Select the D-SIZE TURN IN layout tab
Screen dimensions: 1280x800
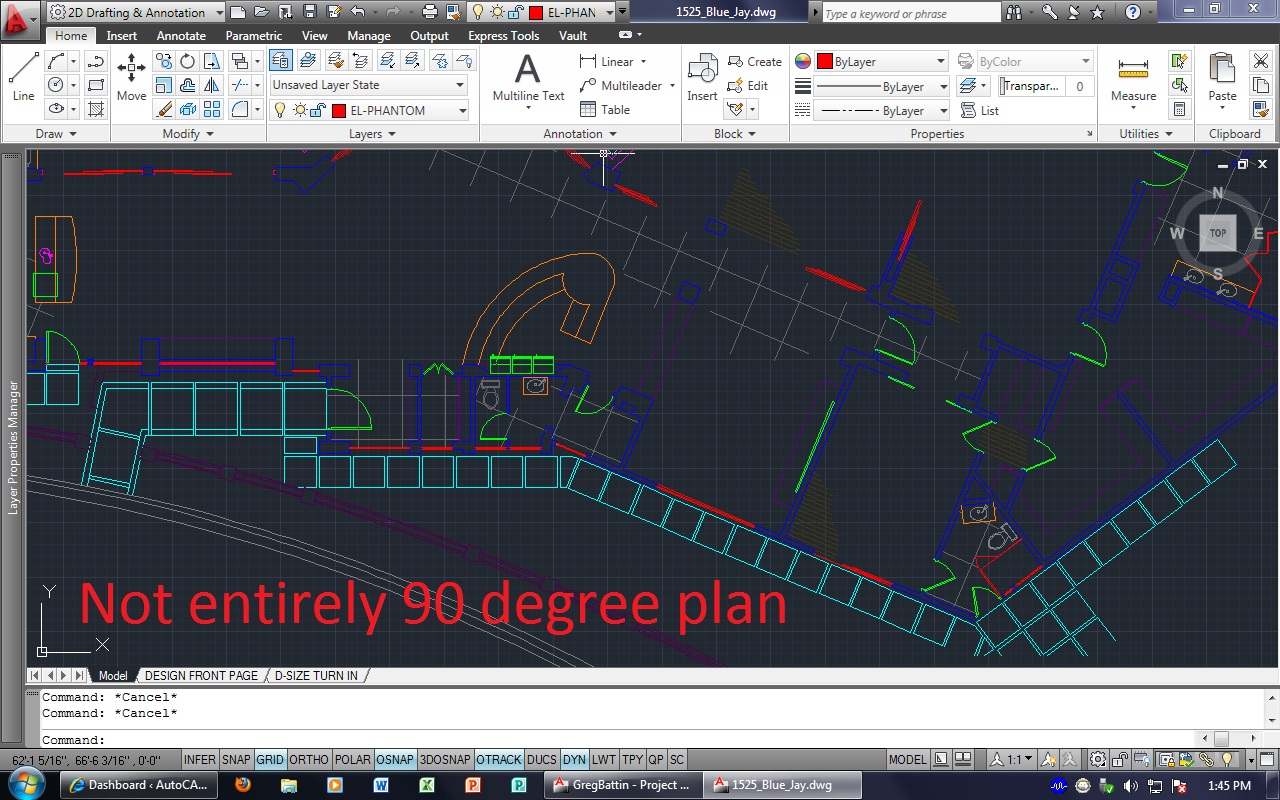[316, 675]
